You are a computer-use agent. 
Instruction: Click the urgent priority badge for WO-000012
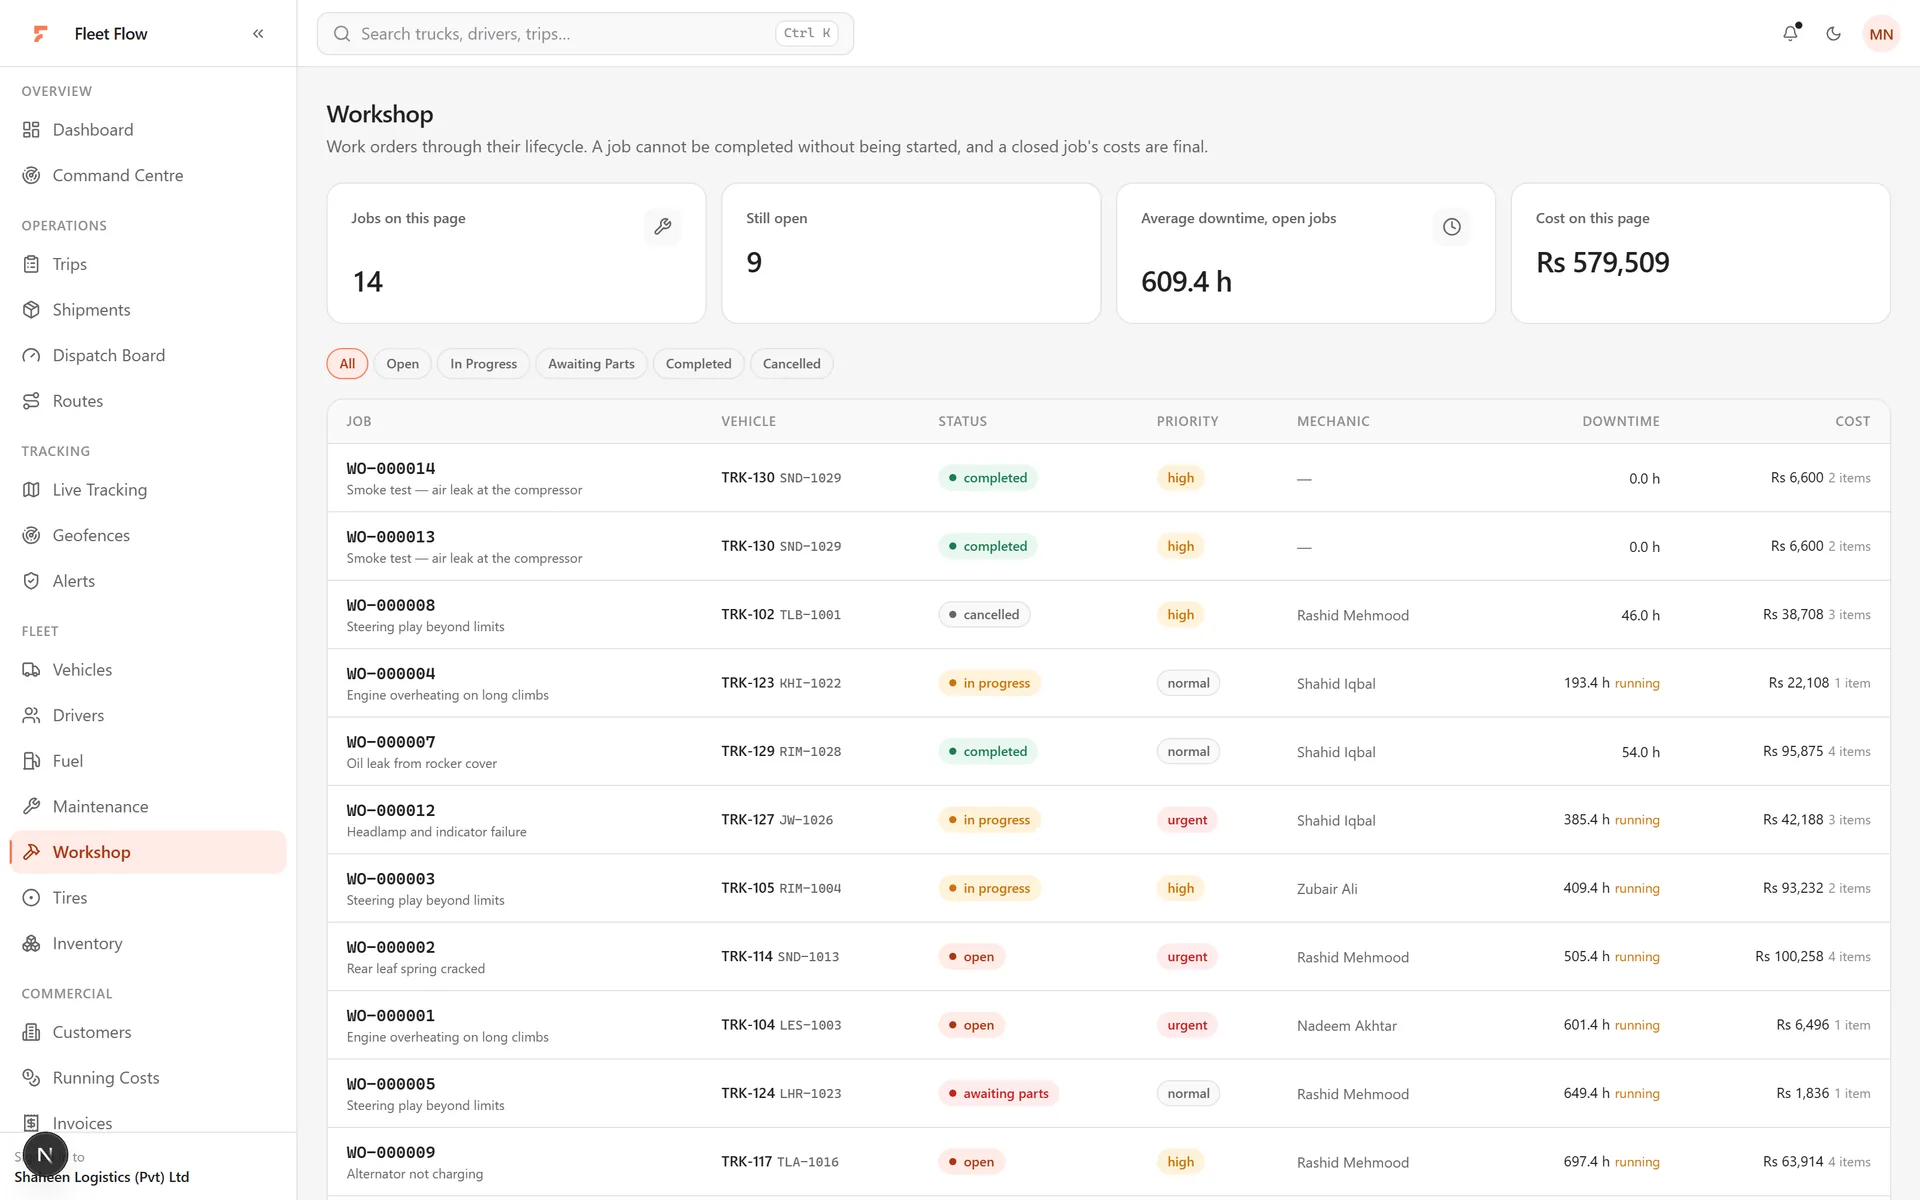(x=1187, y=820)
